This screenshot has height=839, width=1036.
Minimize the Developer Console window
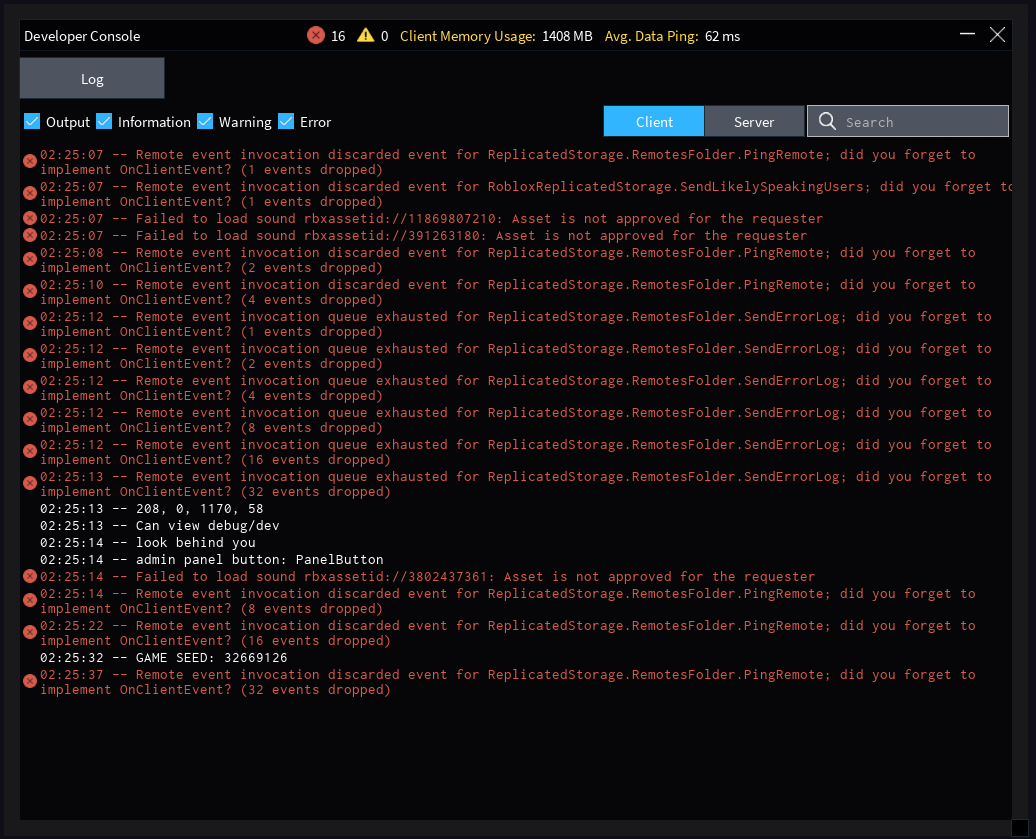[x=967, y=34]
